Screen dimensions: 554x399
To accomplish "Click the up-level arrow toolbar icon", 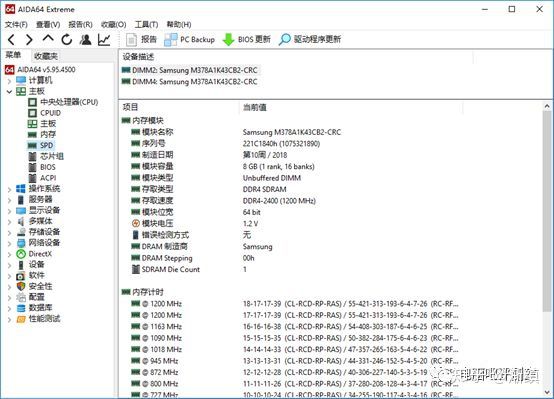I will [48, 38].
